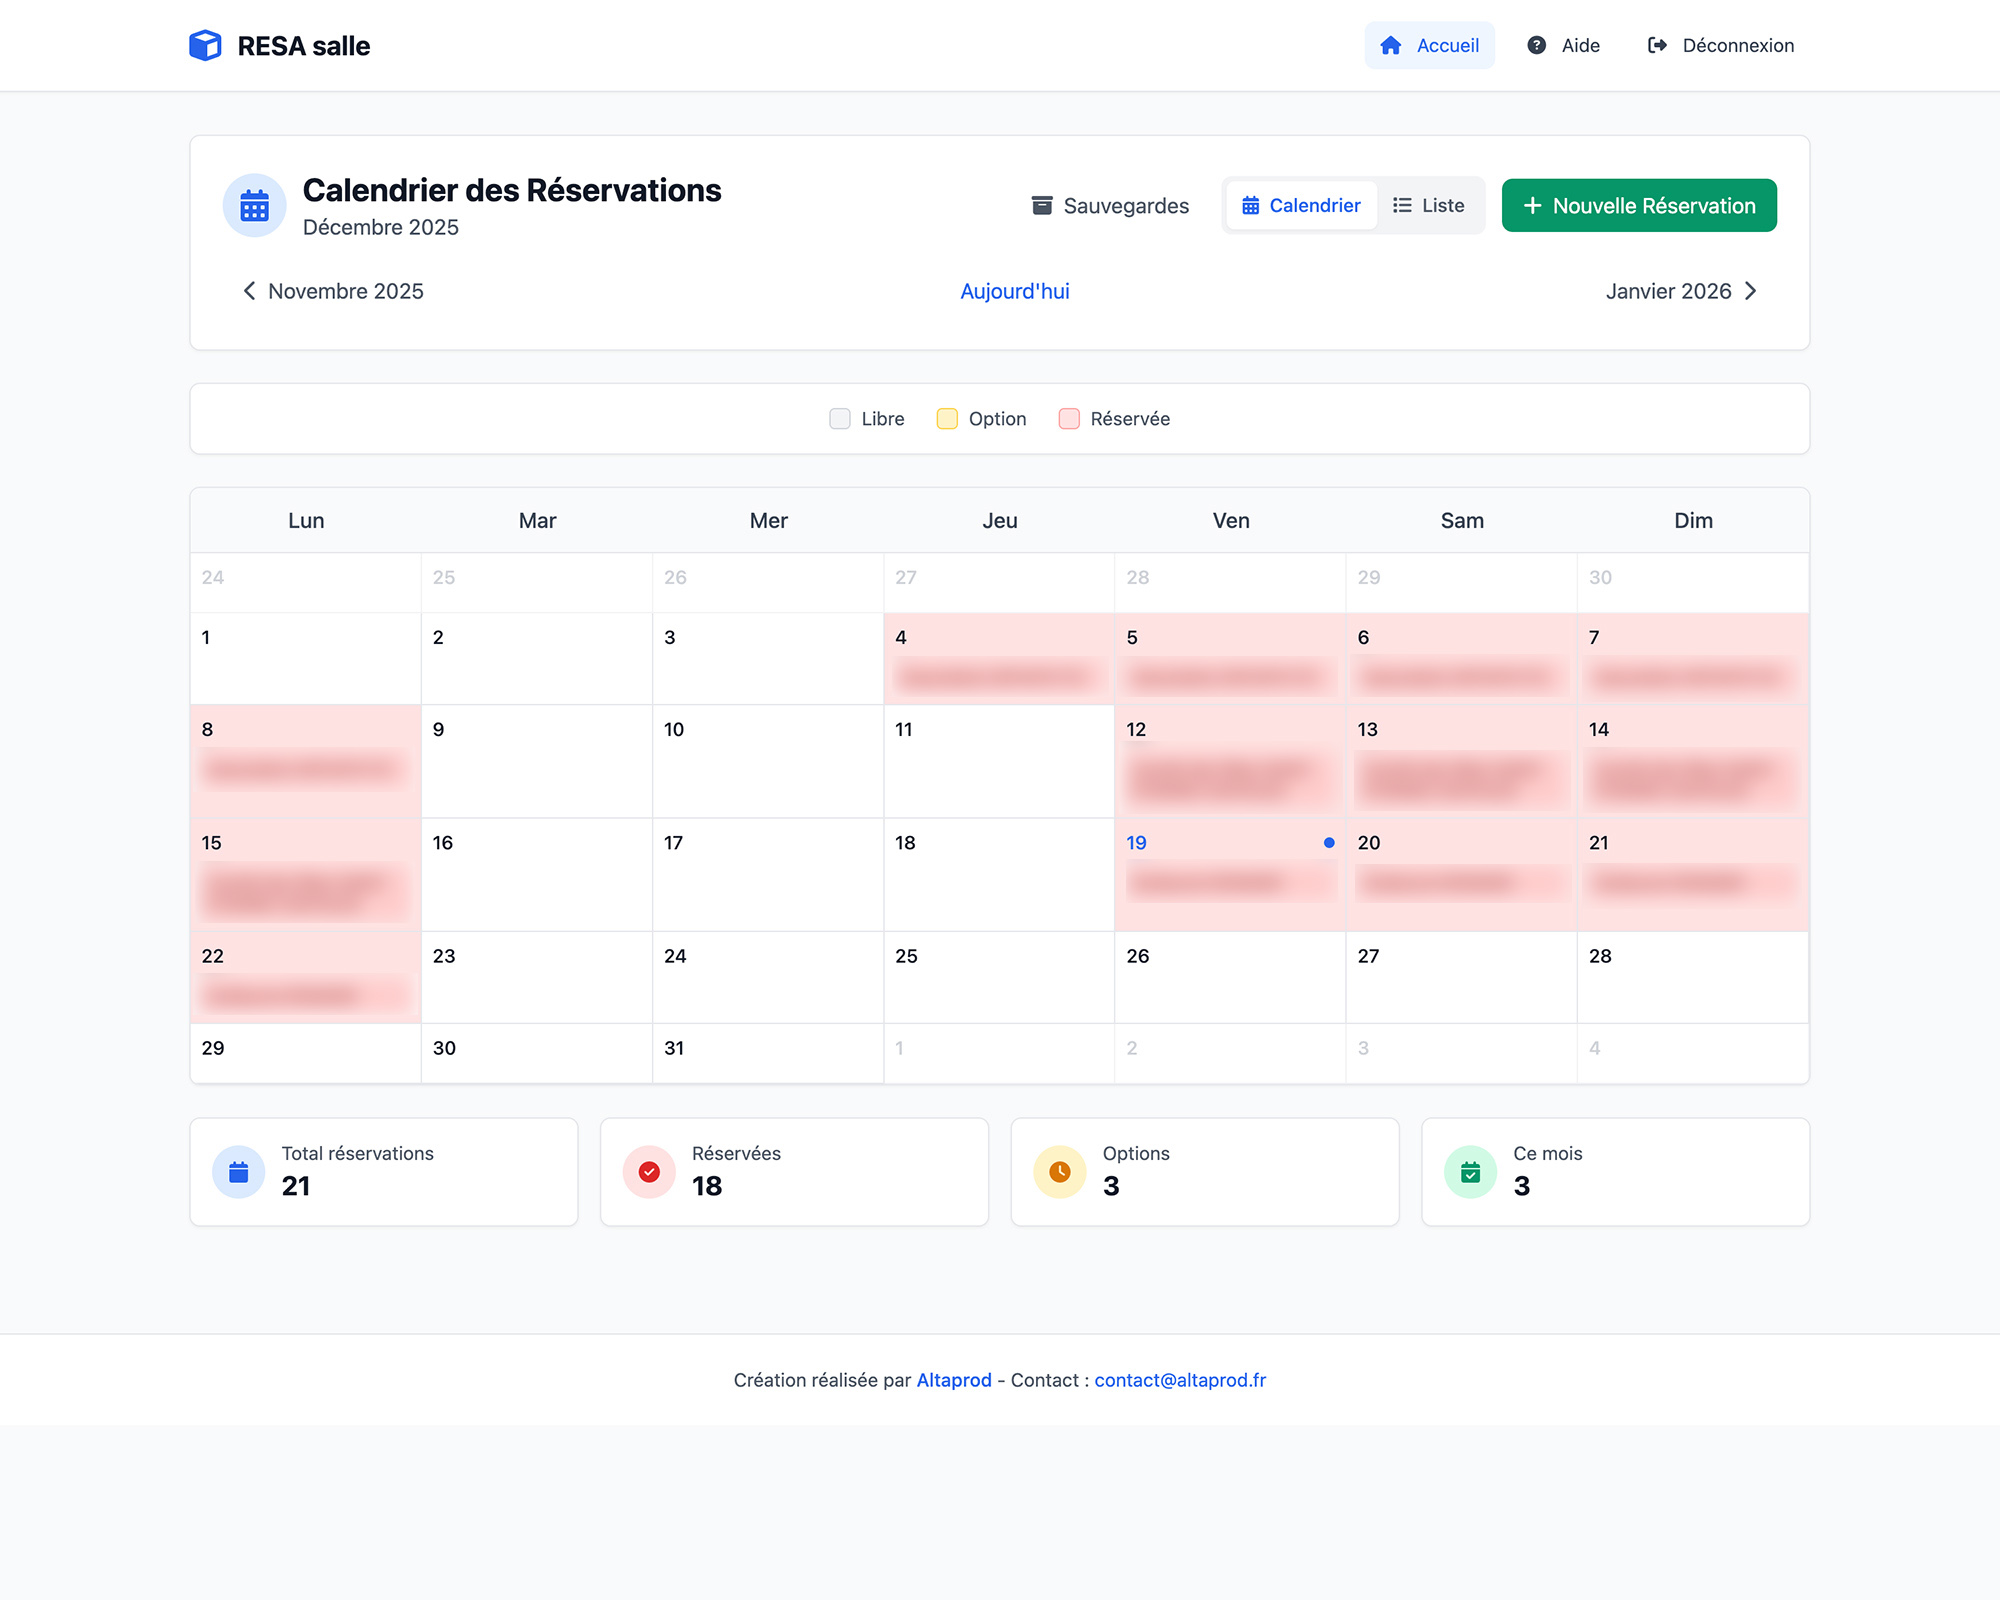Open the Total réservations card

384,1171
